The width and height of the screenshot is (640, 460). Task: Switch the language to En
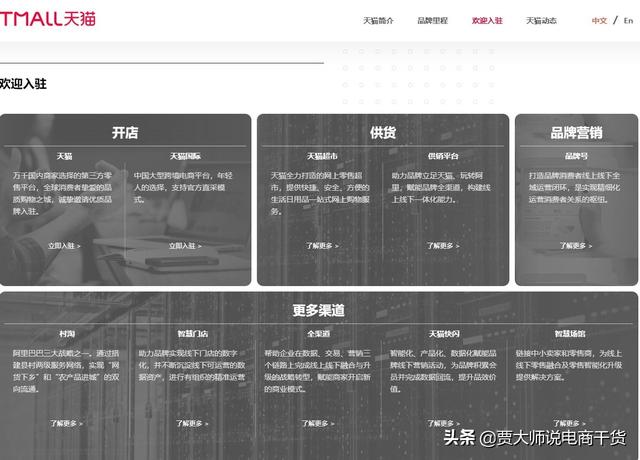(628, 20)
